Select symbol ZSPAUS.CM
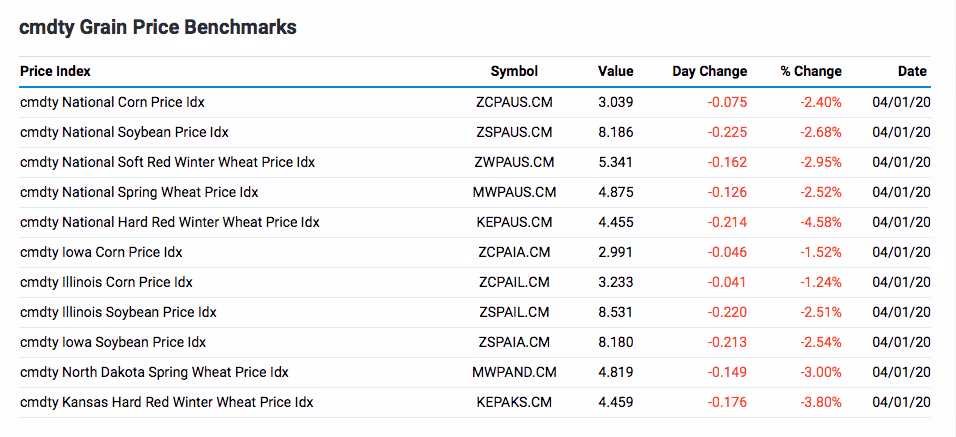Screen dimensions: 956x437 pyautogui.click(x=515, y=132)
